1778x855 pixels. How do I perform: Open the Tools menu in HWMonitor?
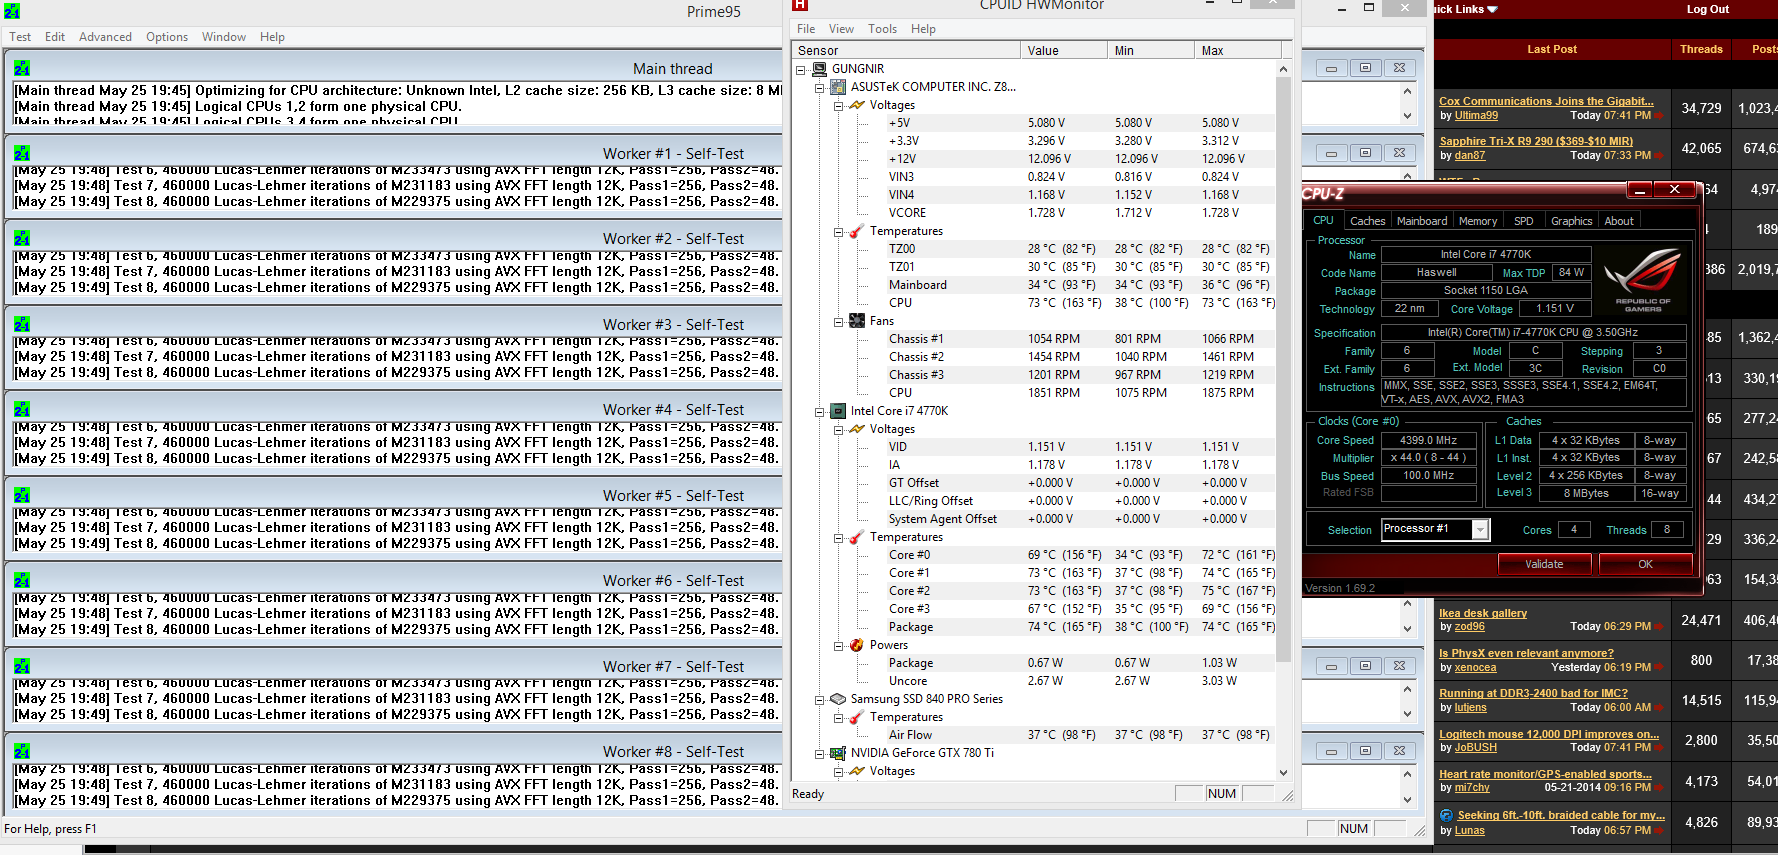pos(882,29)
